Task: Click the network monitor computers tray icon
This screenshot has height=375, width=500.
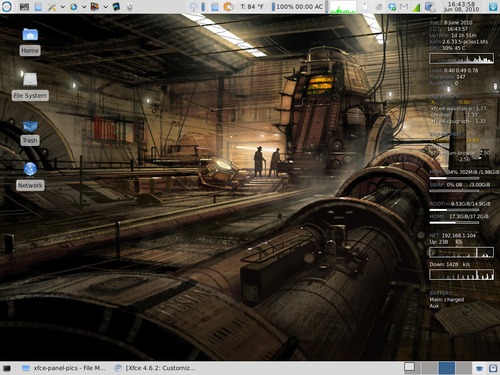Action: point(430,7)
